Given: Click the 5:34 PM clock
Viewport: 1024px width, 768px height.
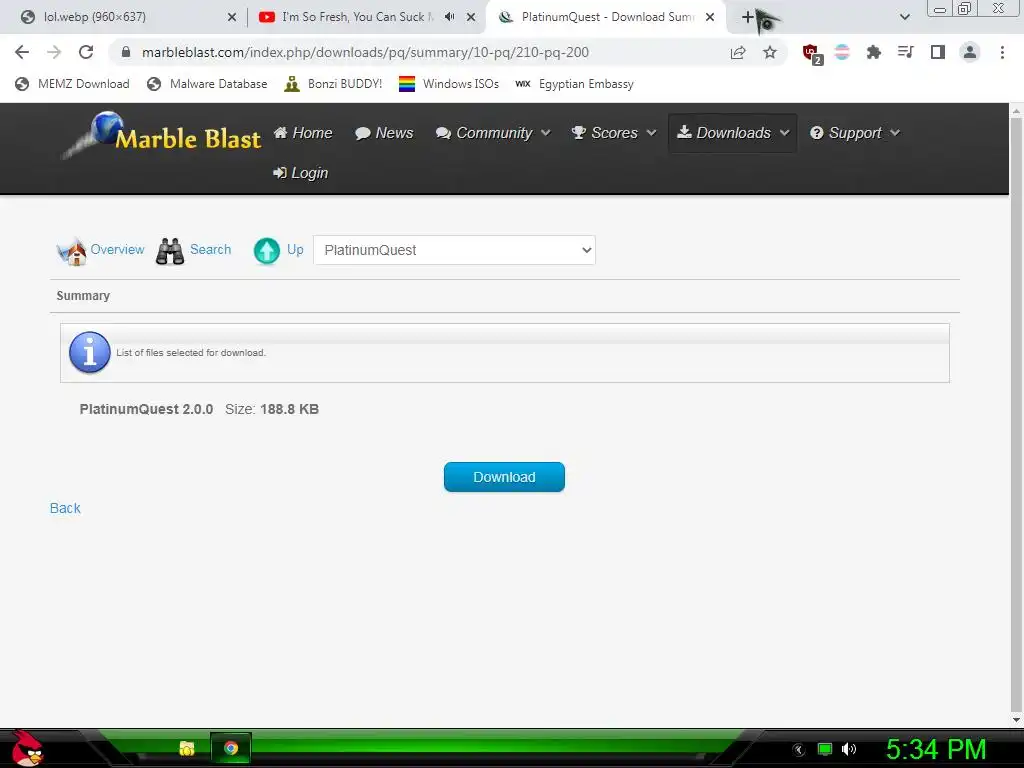Looking at the screenshot, I should pos(936,749).
